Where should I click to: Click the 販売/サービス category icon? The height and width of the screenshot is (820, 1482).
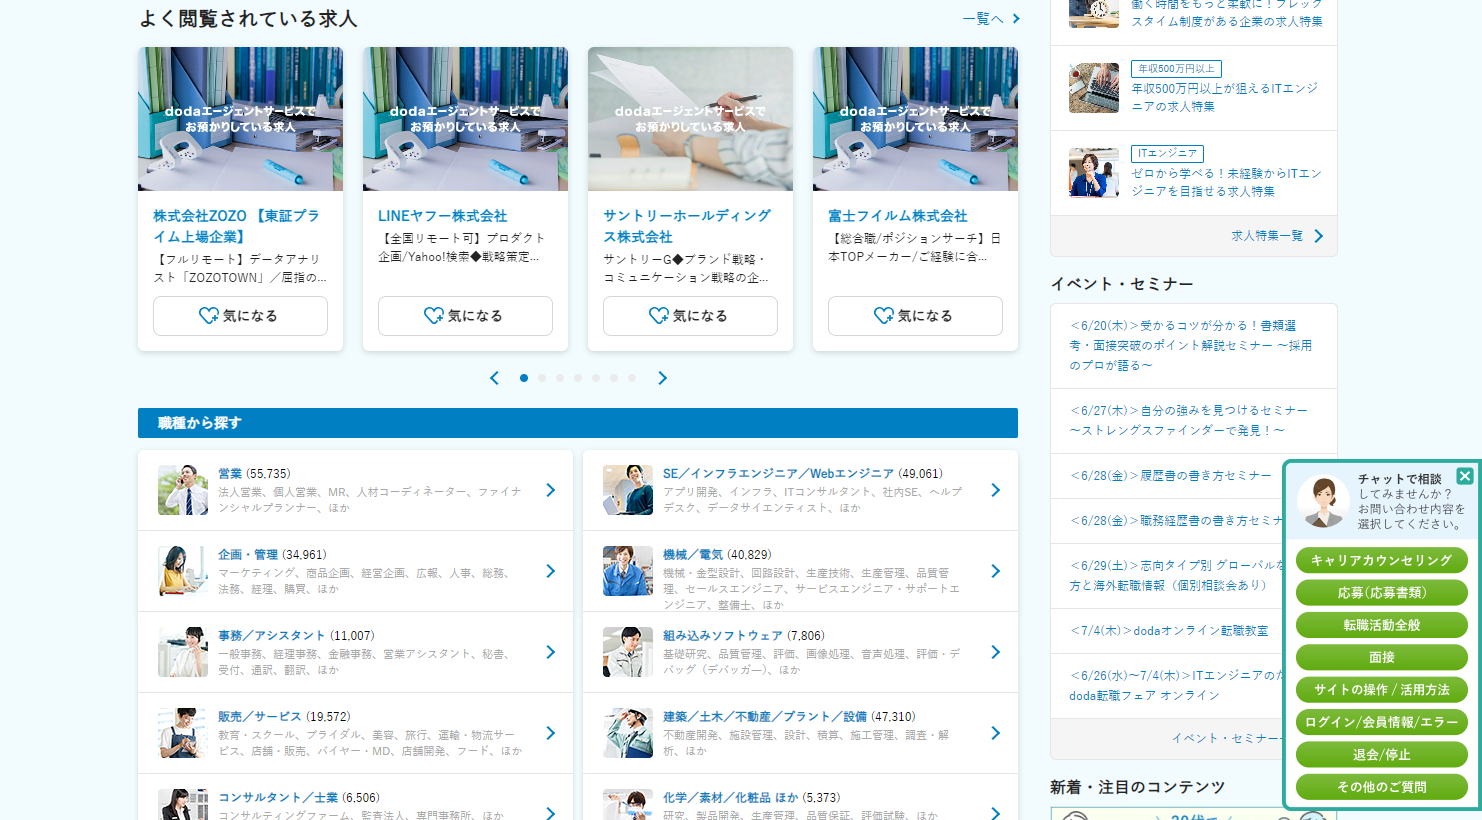tap(183, 733)
